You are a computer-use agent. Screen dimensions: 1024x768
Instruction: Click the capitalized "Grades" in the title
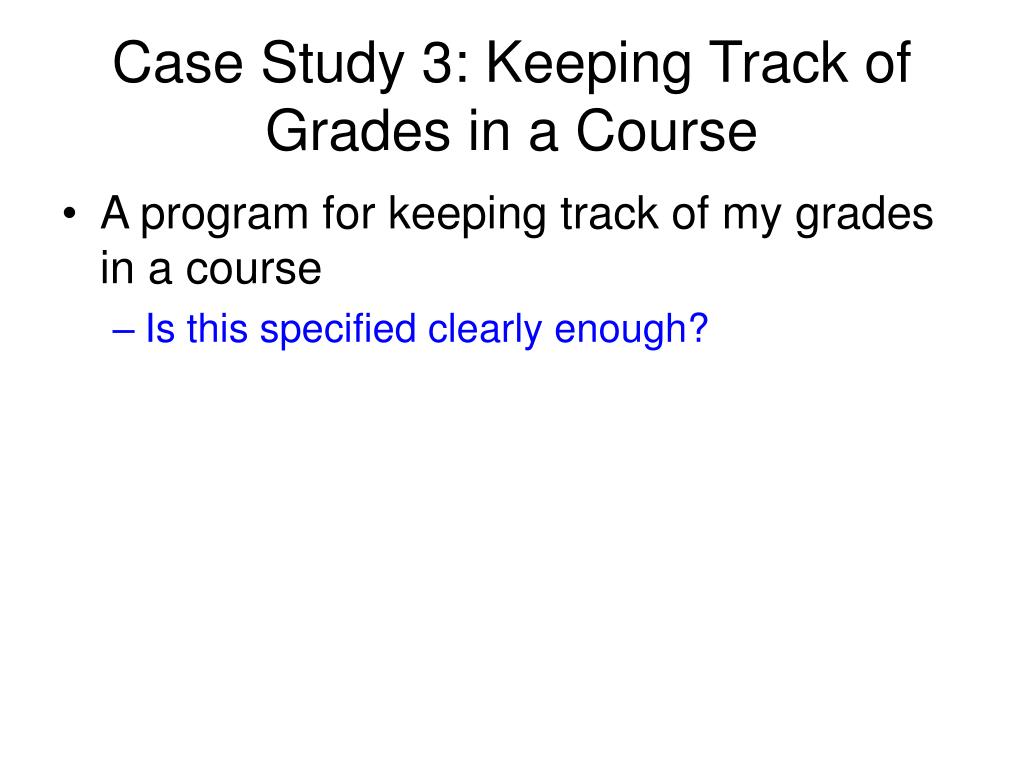[358, 131]
